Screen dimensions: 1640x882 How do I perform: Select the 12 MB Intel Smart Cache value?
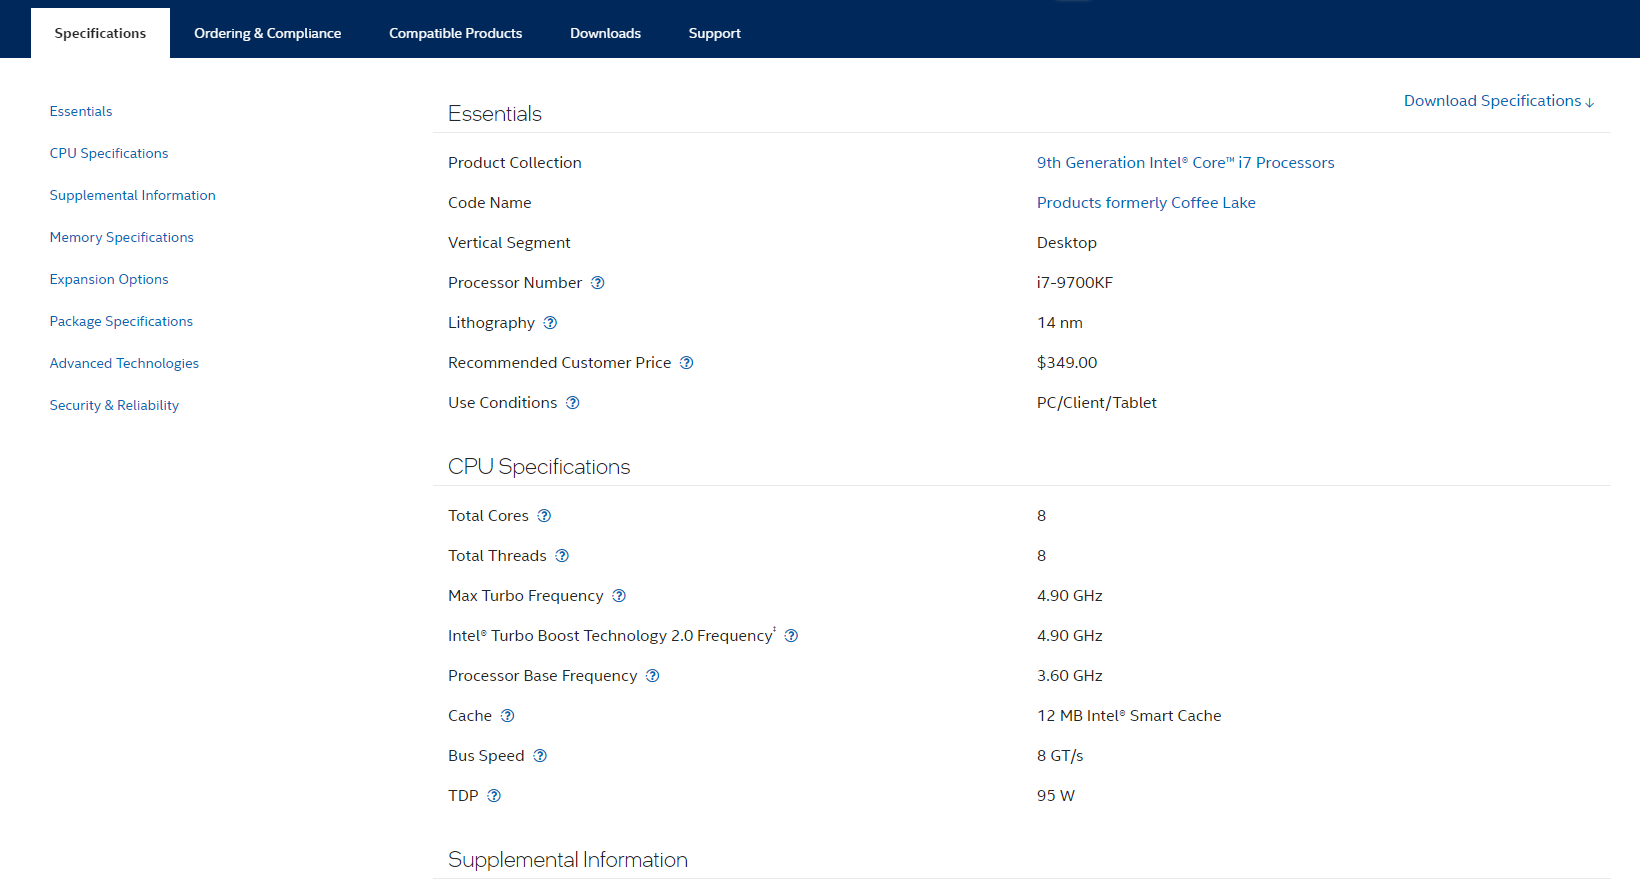click(x=1129, y=716)
